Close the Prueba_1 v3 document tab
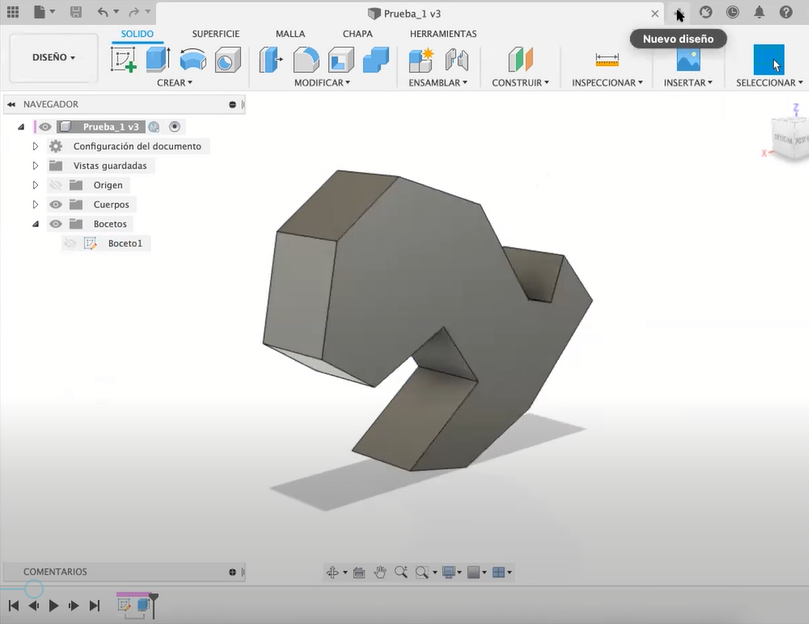The height and width of the screenshot is (624, 809). tap(655, 13)
